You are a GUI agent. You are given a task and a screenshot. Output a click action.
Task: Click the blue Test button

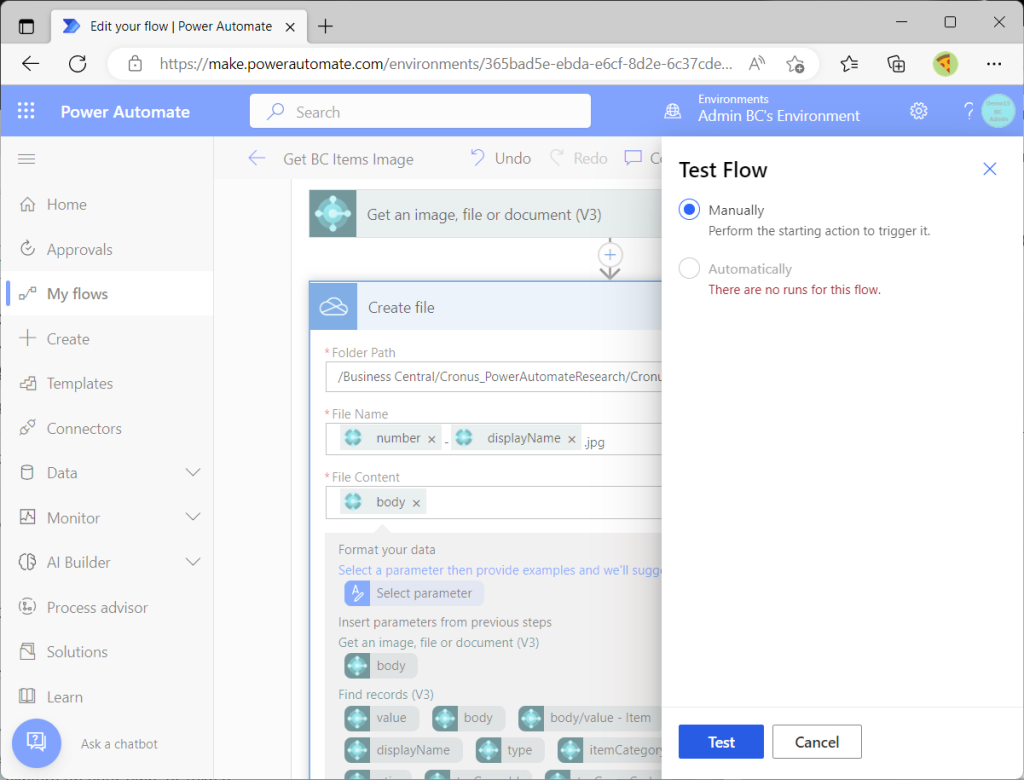[721, 742]
